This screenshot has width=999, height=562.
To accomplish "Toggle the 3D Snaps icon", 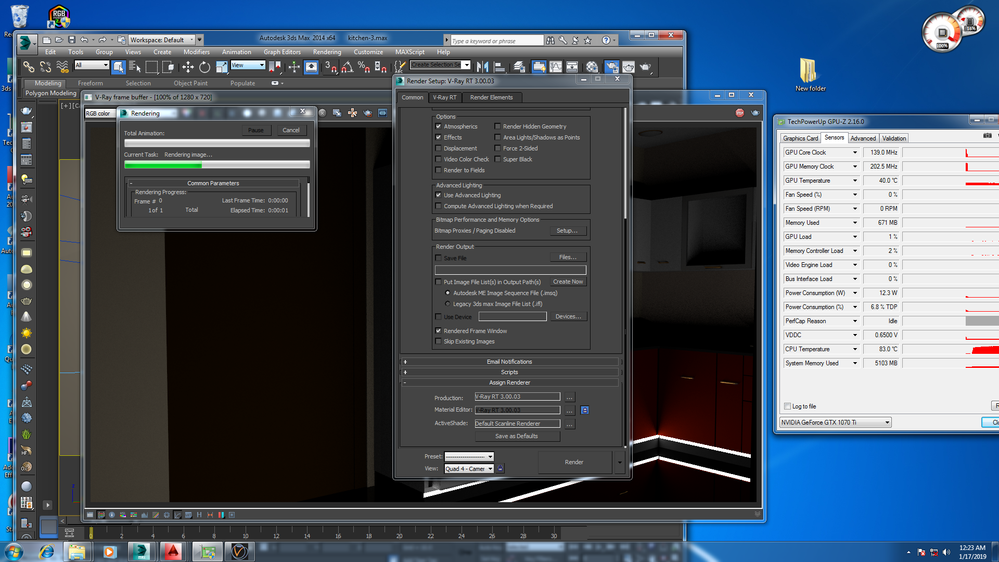I will (x=331, y=66).
